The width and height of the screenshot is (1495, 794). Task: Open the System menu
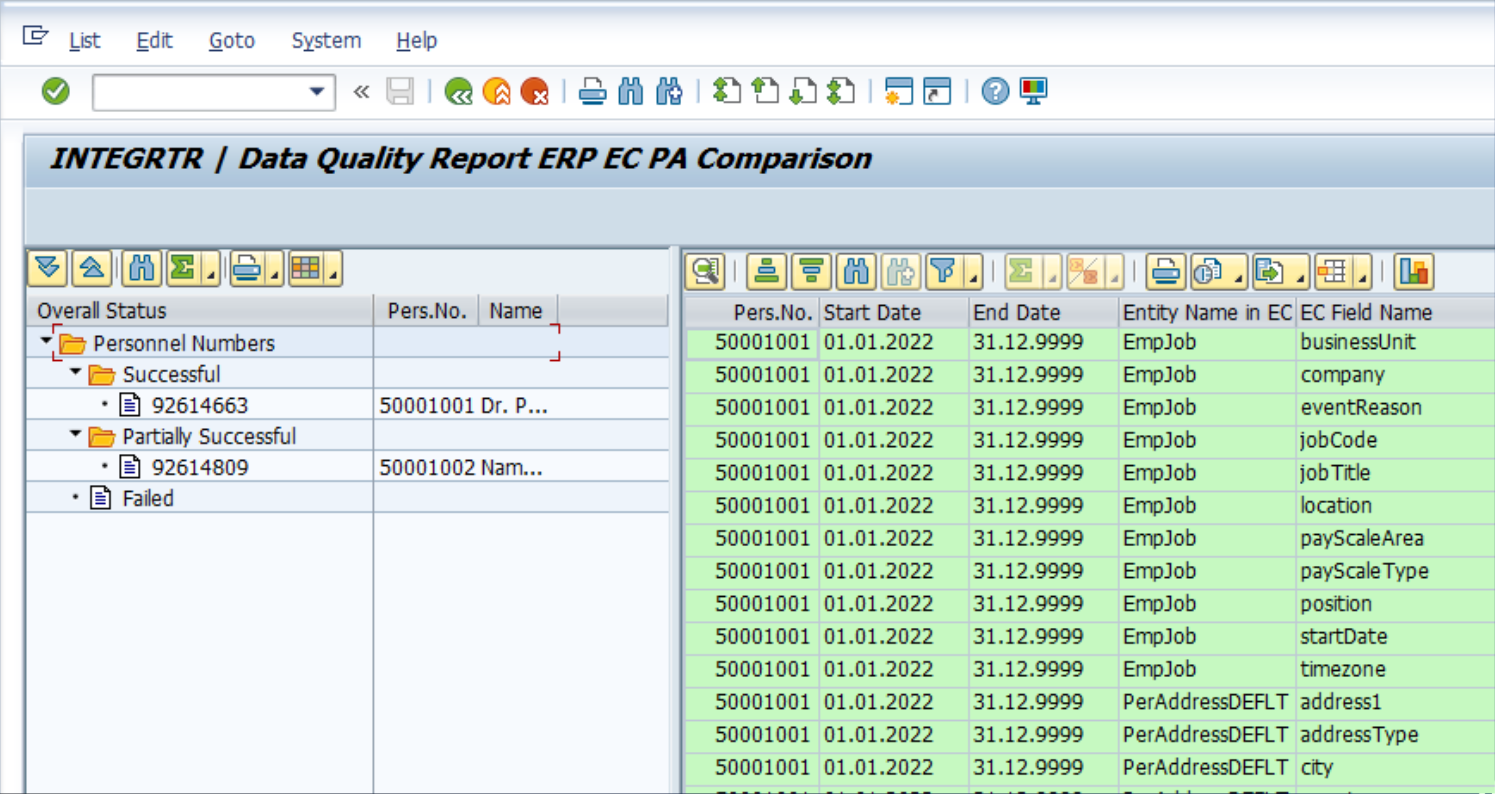pyautogui.click(x=326, y=41)
